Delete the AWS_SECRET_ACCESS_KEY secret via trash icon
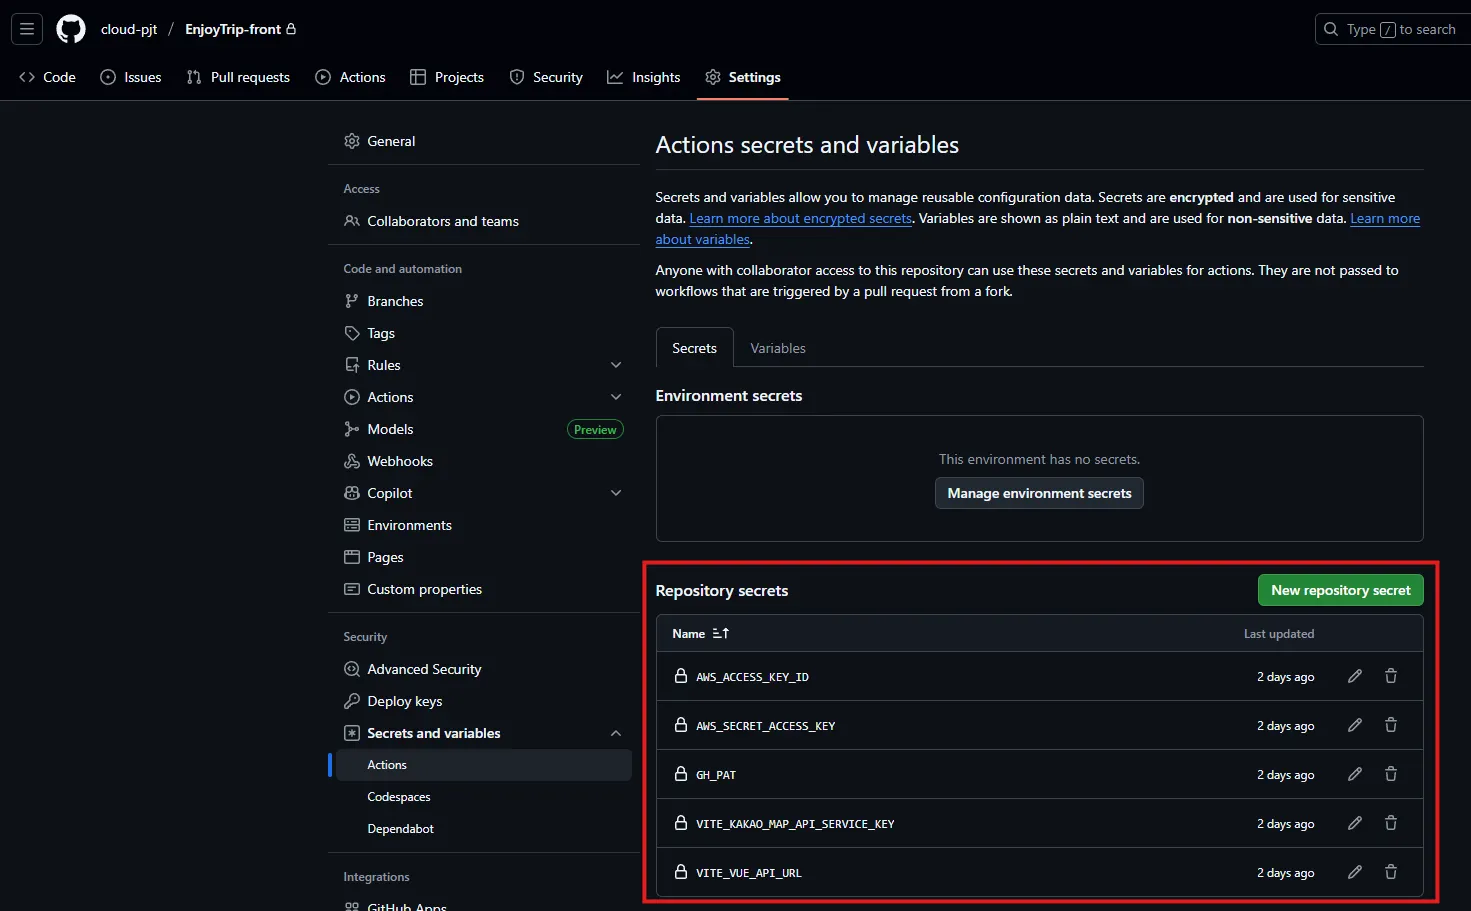Viewport: 1471px width, 911px height. [x=1391, y=725]
